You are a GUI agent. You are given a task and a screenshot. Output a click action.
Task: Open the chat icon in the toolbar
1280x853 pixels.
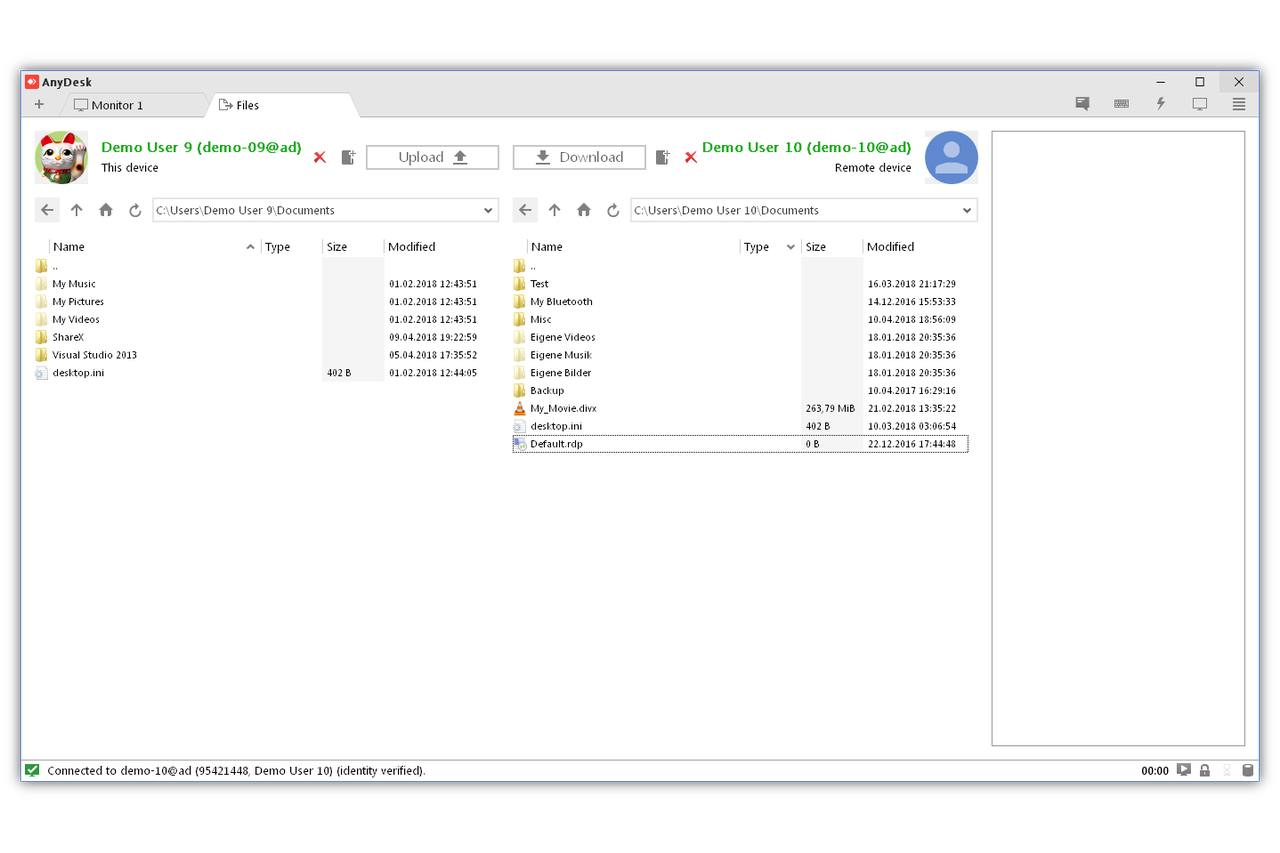(1082, 104)
